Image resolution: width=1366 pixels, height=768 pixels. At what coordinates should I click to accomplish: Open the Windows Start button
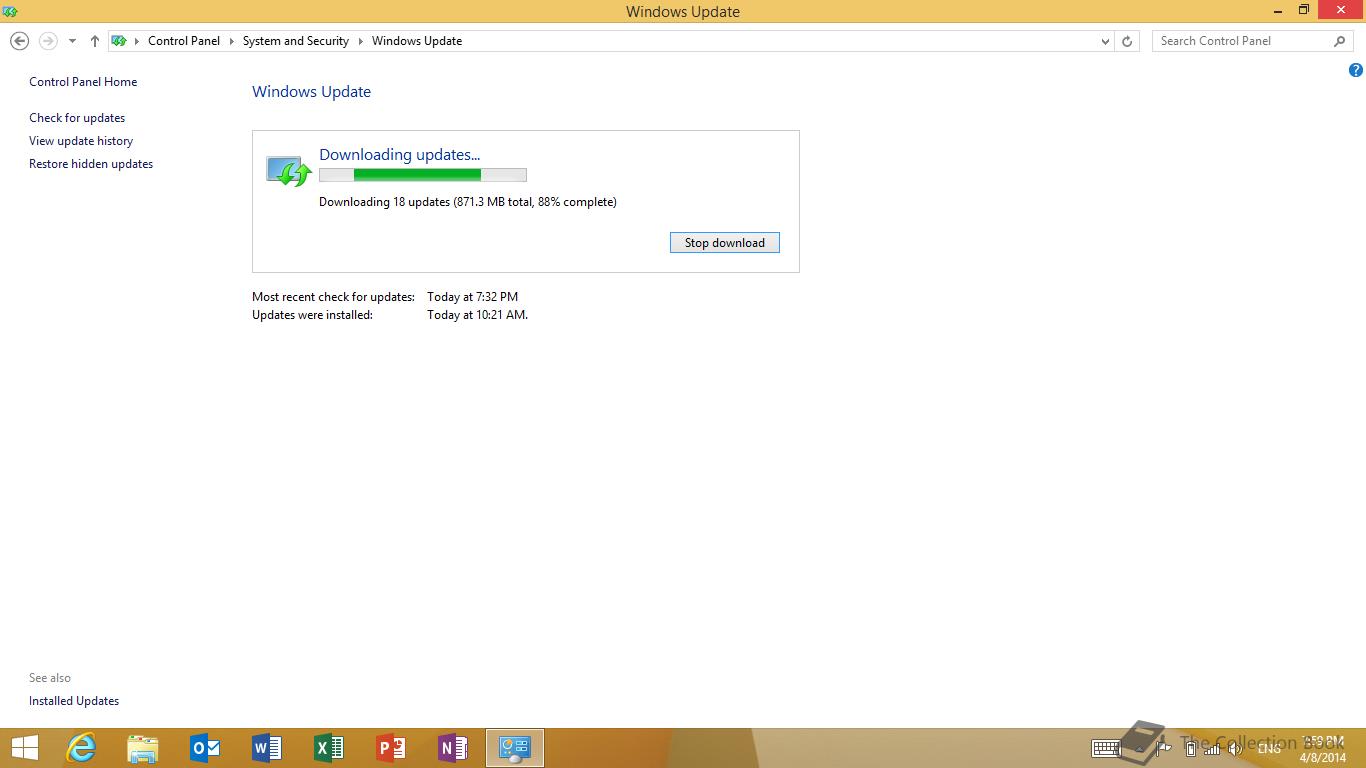tap(24, 748)
